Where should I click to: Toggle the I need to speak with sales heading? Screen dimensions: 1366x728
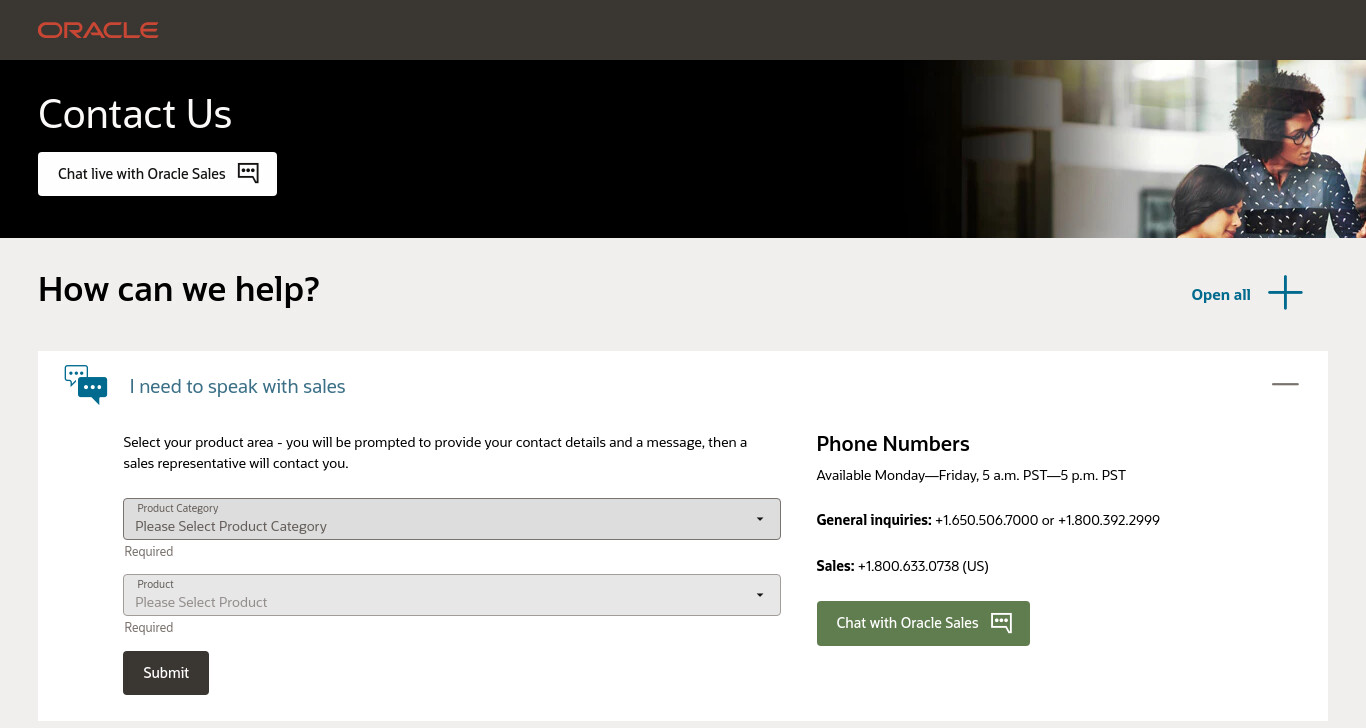pyautogui.click(x=238, y=387)
